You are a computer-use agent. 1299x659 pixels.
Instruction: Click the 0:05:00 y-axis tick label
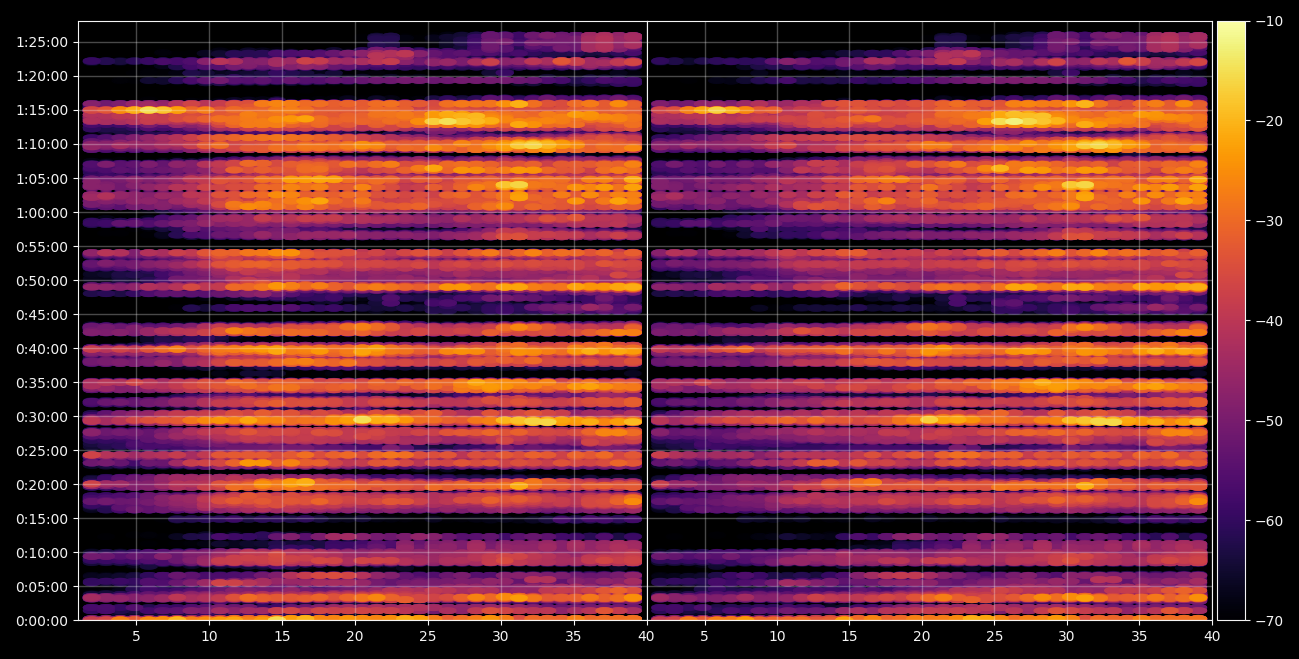(41, 586)
